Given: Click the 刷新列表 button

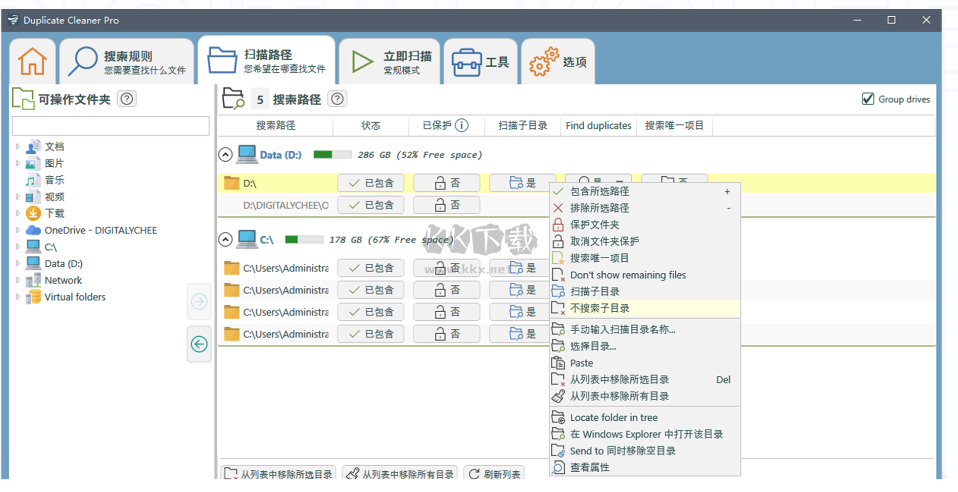Looking at the screenshot, I should pyautogui.click(x=494, y=474).
